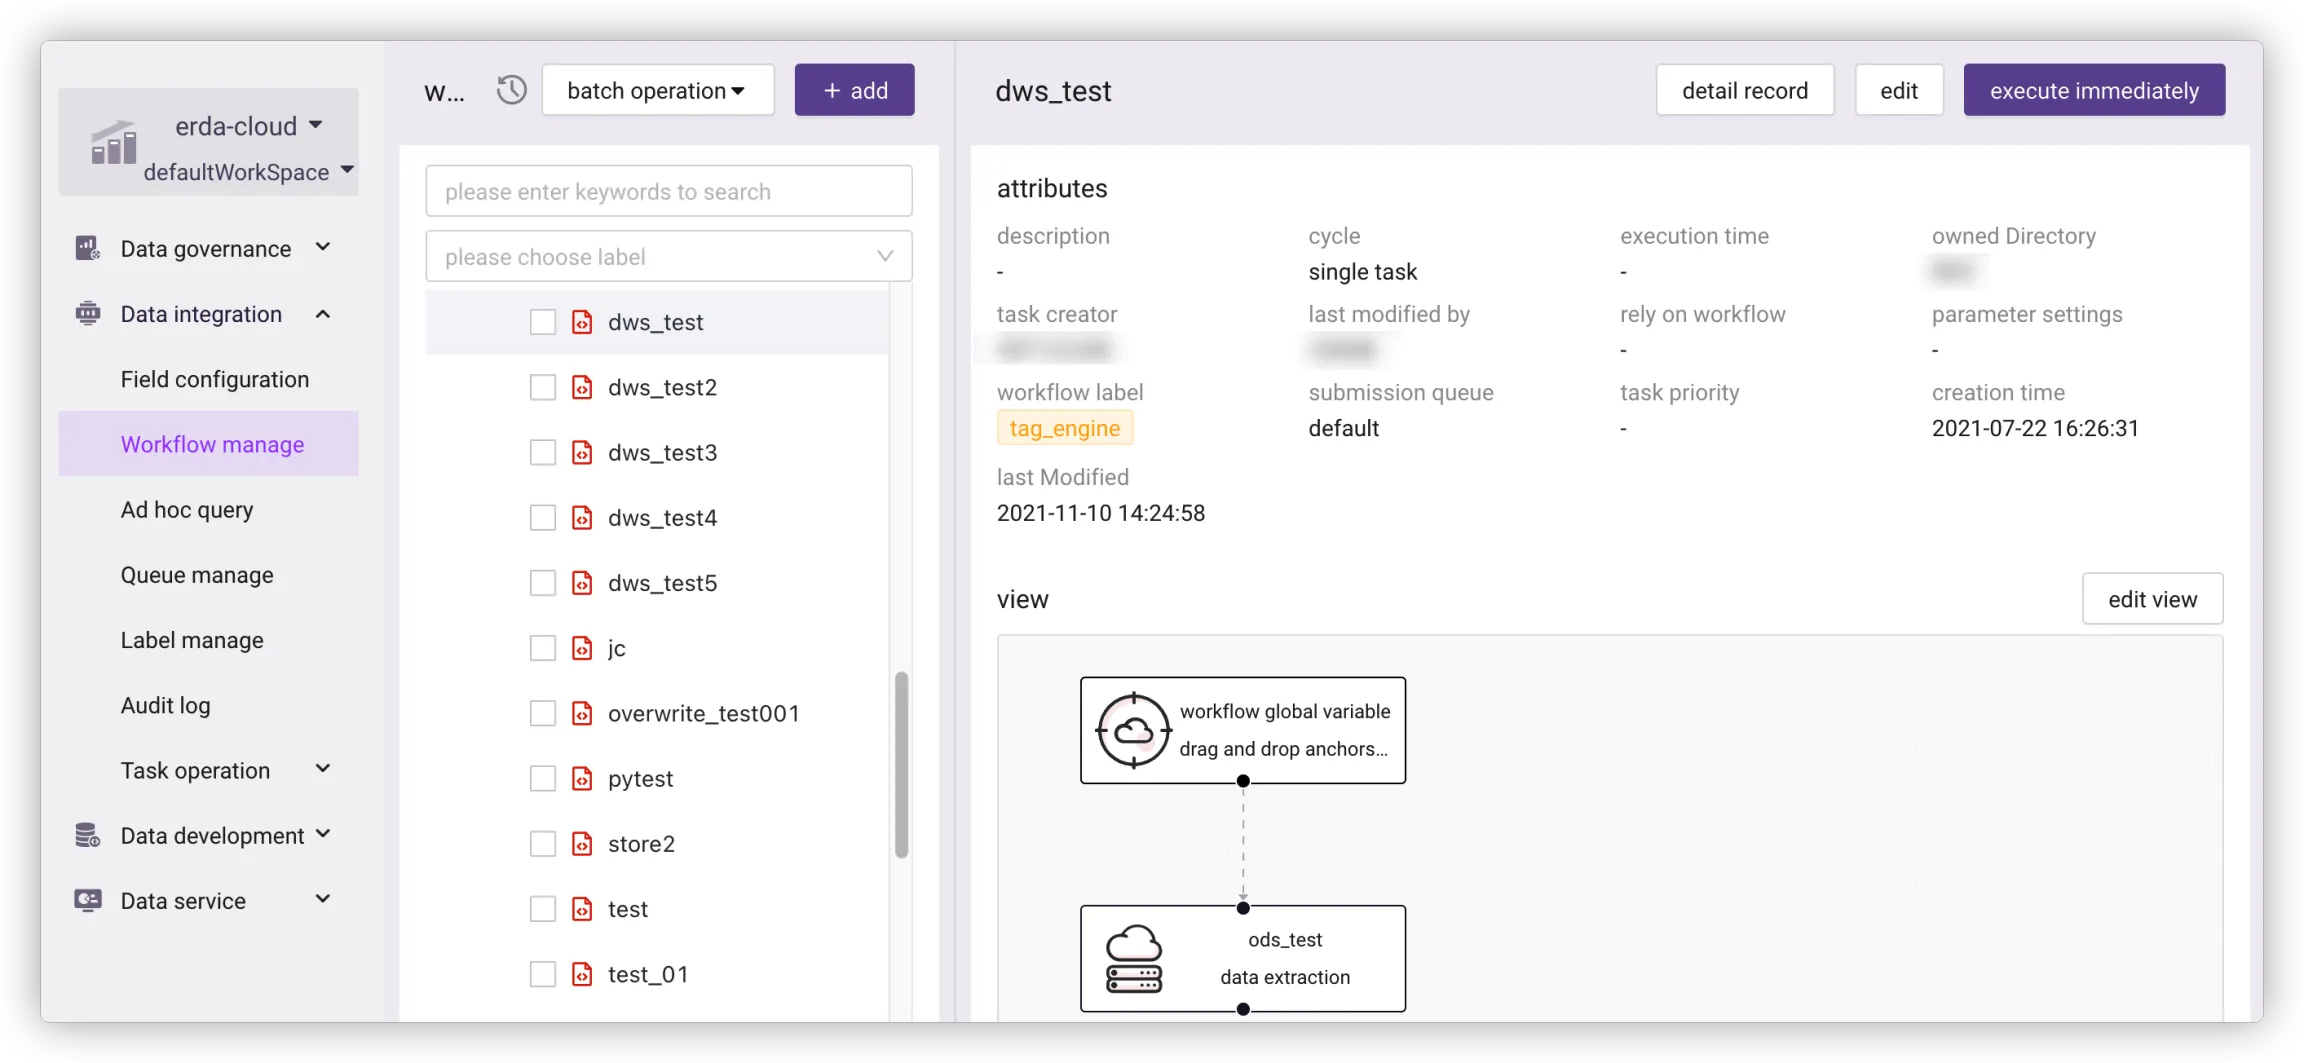Viewport: 2304px width, 1063px height.
Task: Open the please choose label dropdown
Action: pos(668,256)
